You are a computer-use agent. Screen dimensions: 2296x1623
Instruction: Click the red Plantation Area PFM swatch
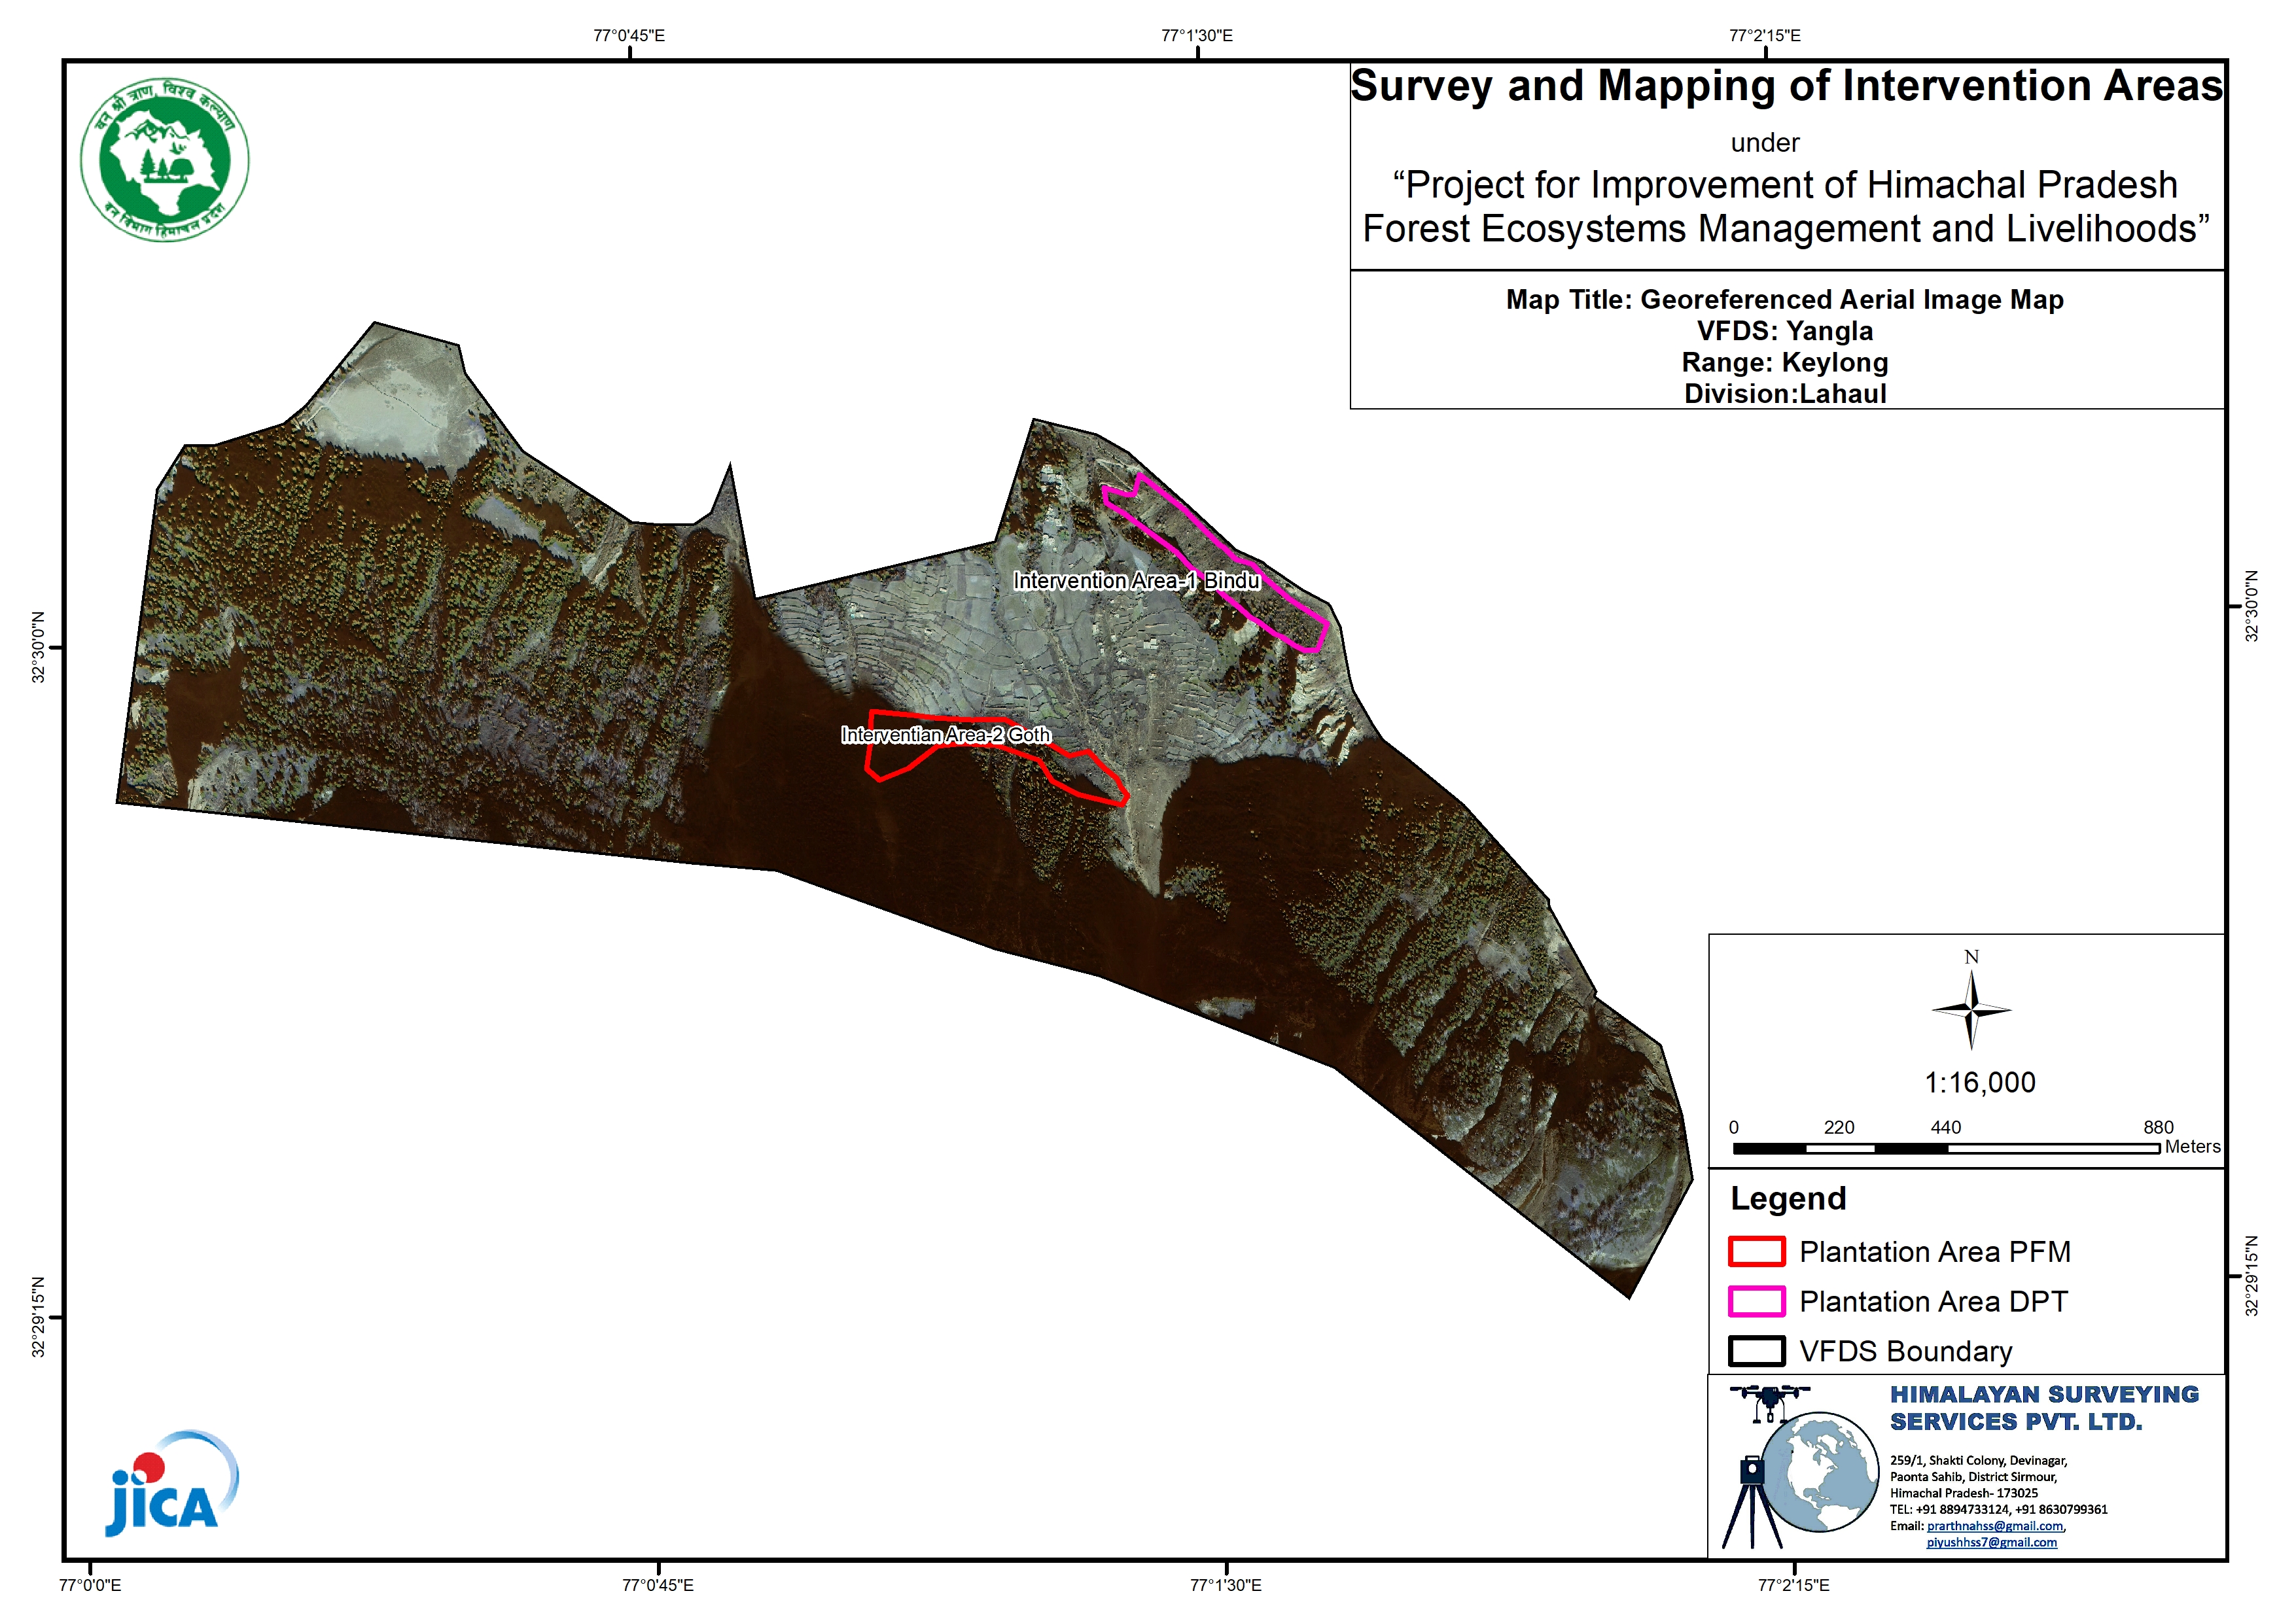[1756, 1251]
